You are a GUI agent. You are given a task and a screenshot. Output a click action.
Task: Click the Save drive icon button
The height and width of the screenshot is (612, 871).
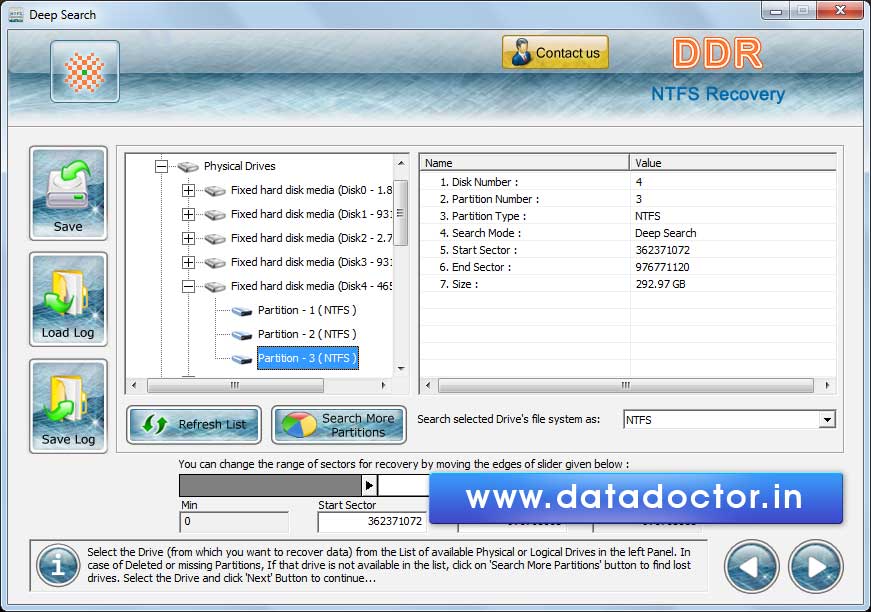[x=68, y=193]
